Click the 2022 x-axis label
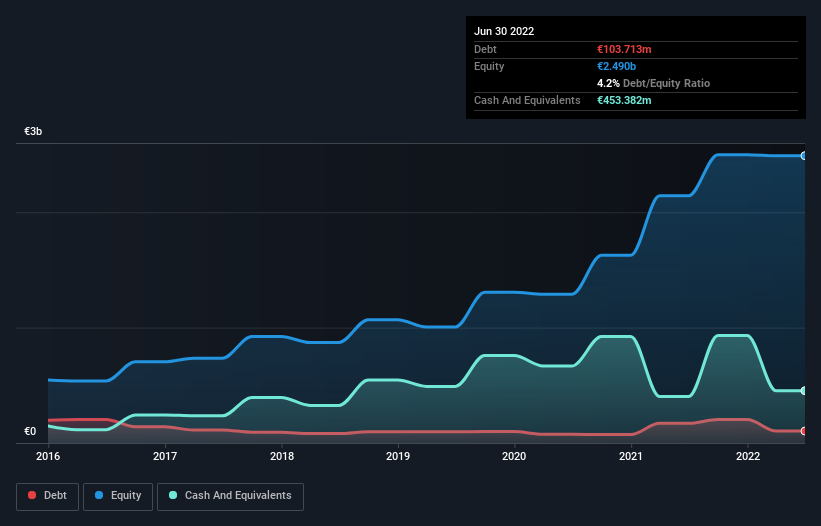 (x=748, y=456)
